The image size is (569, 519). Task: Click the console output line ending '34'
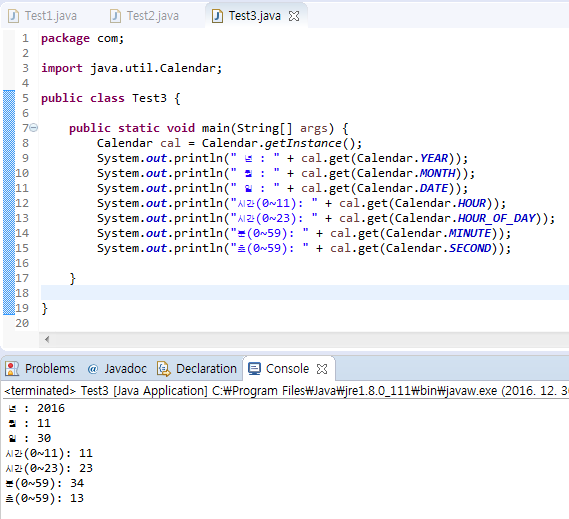point(45,483)
